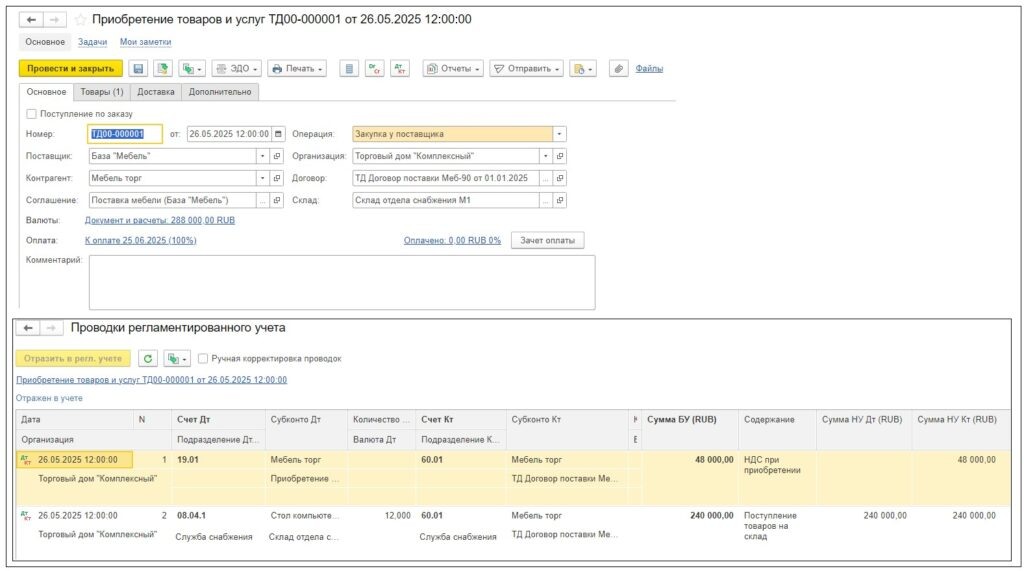
Task: Click the Склад ellipsis select button
Action: pos(546,200)
